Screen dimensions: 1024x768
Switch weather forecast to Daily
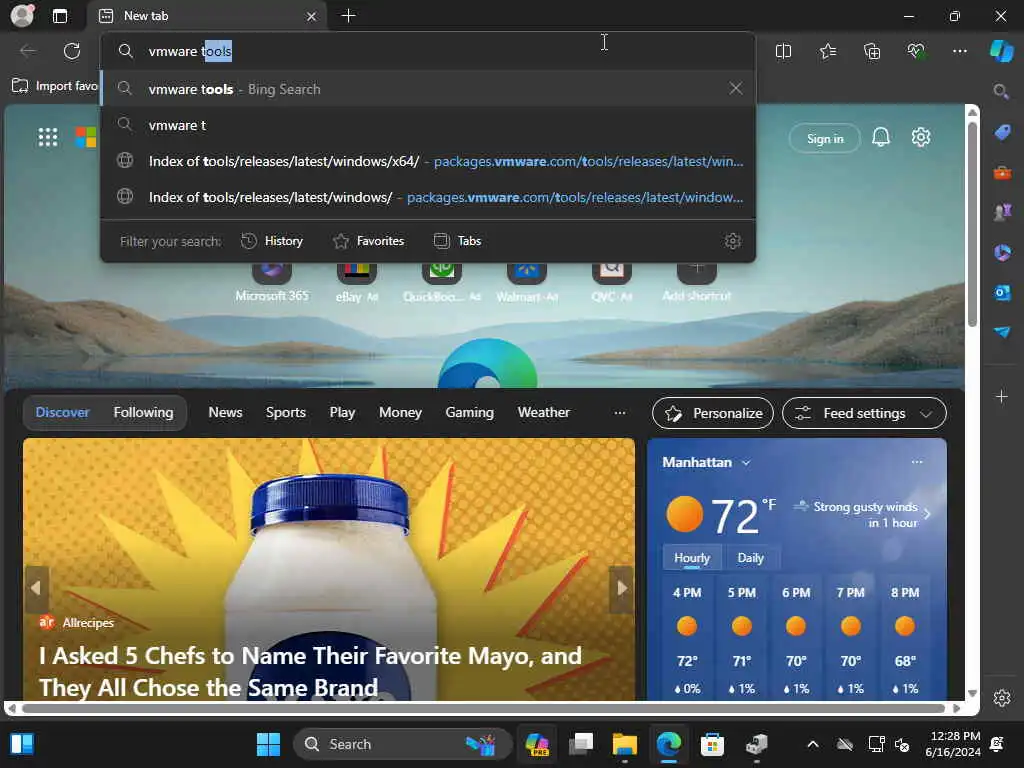(750, 558)
